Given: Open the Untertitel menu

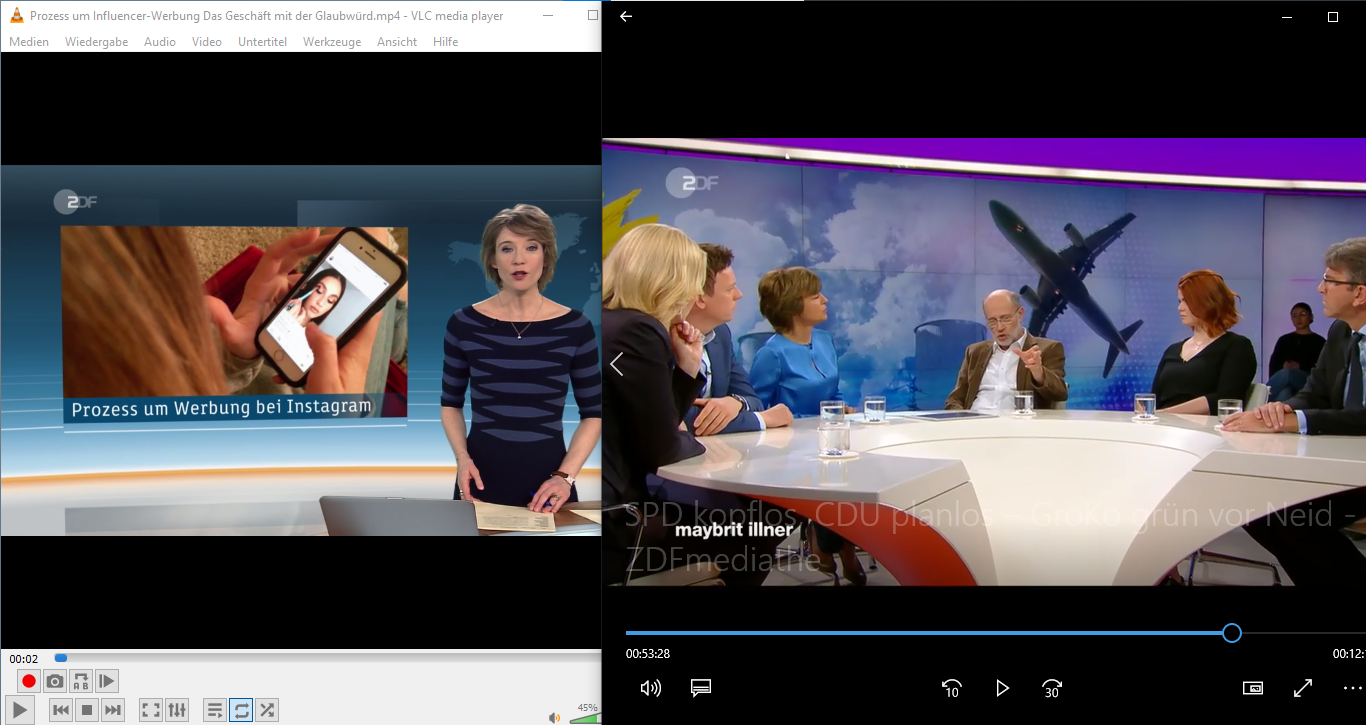Looking at the screenshot, I should pyautogui.click(x=262, y=42).
